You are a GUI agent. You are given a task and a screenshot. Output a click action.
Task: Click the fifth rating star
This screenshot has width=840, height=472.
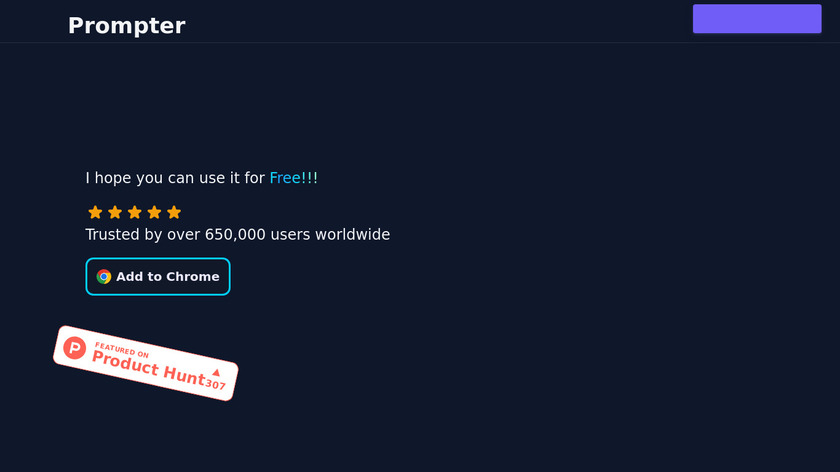point(174,212)
